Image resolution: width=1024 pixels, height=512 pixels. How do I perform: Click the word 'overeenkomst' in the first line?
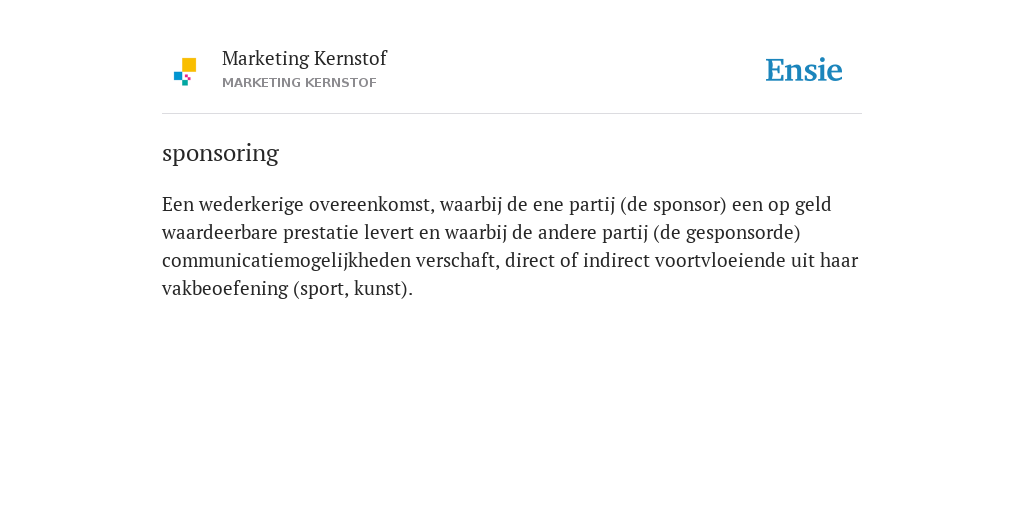pyautogui.click(x=372, y=204)
